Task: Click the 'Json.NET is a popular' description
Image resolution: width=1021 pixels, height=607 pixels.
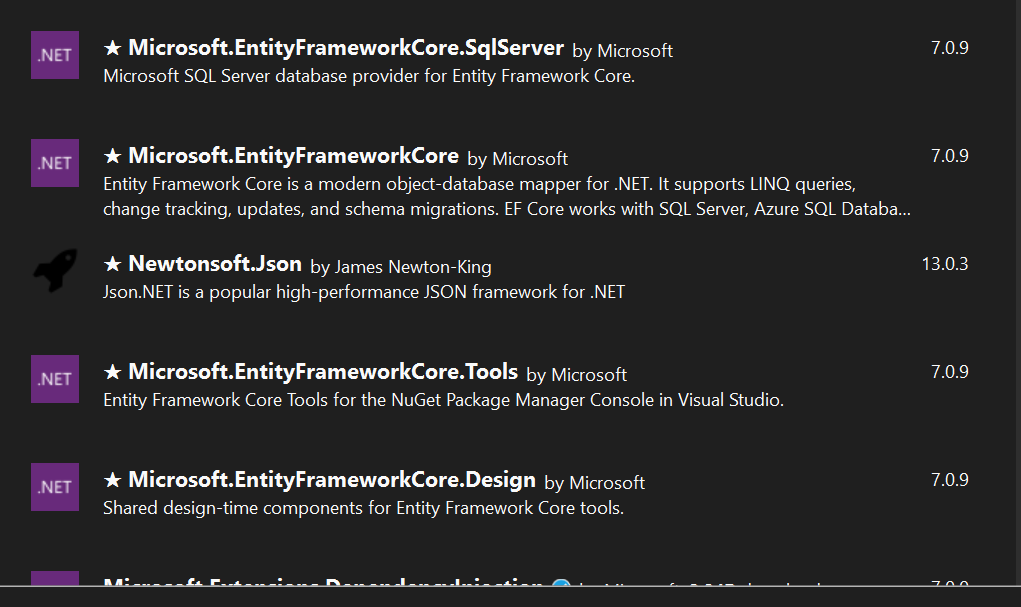Action: 364,292
